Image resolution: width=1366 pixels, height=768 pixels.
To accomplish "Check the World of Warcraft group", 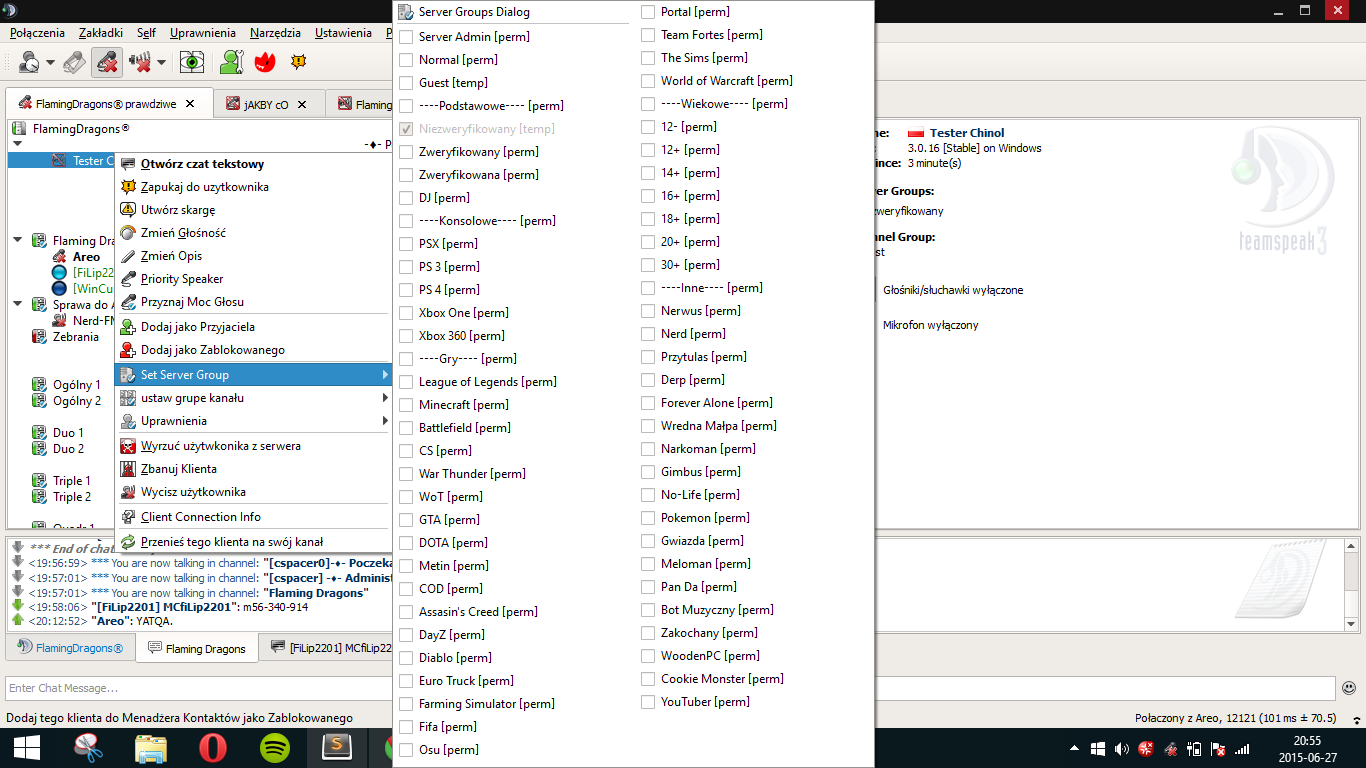I will (648, 81).
